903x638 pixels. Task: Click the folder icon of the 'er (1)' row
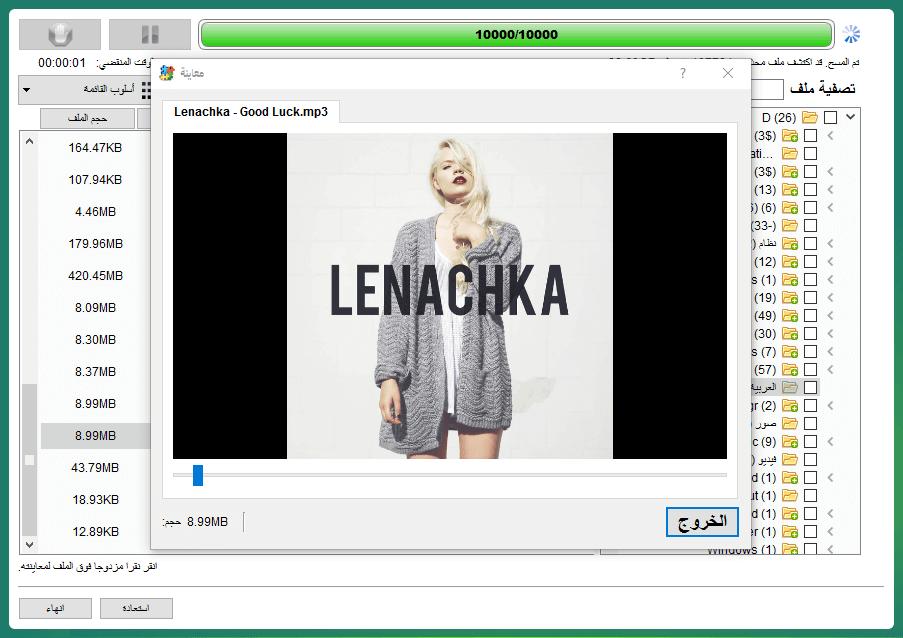coord(790,531)
